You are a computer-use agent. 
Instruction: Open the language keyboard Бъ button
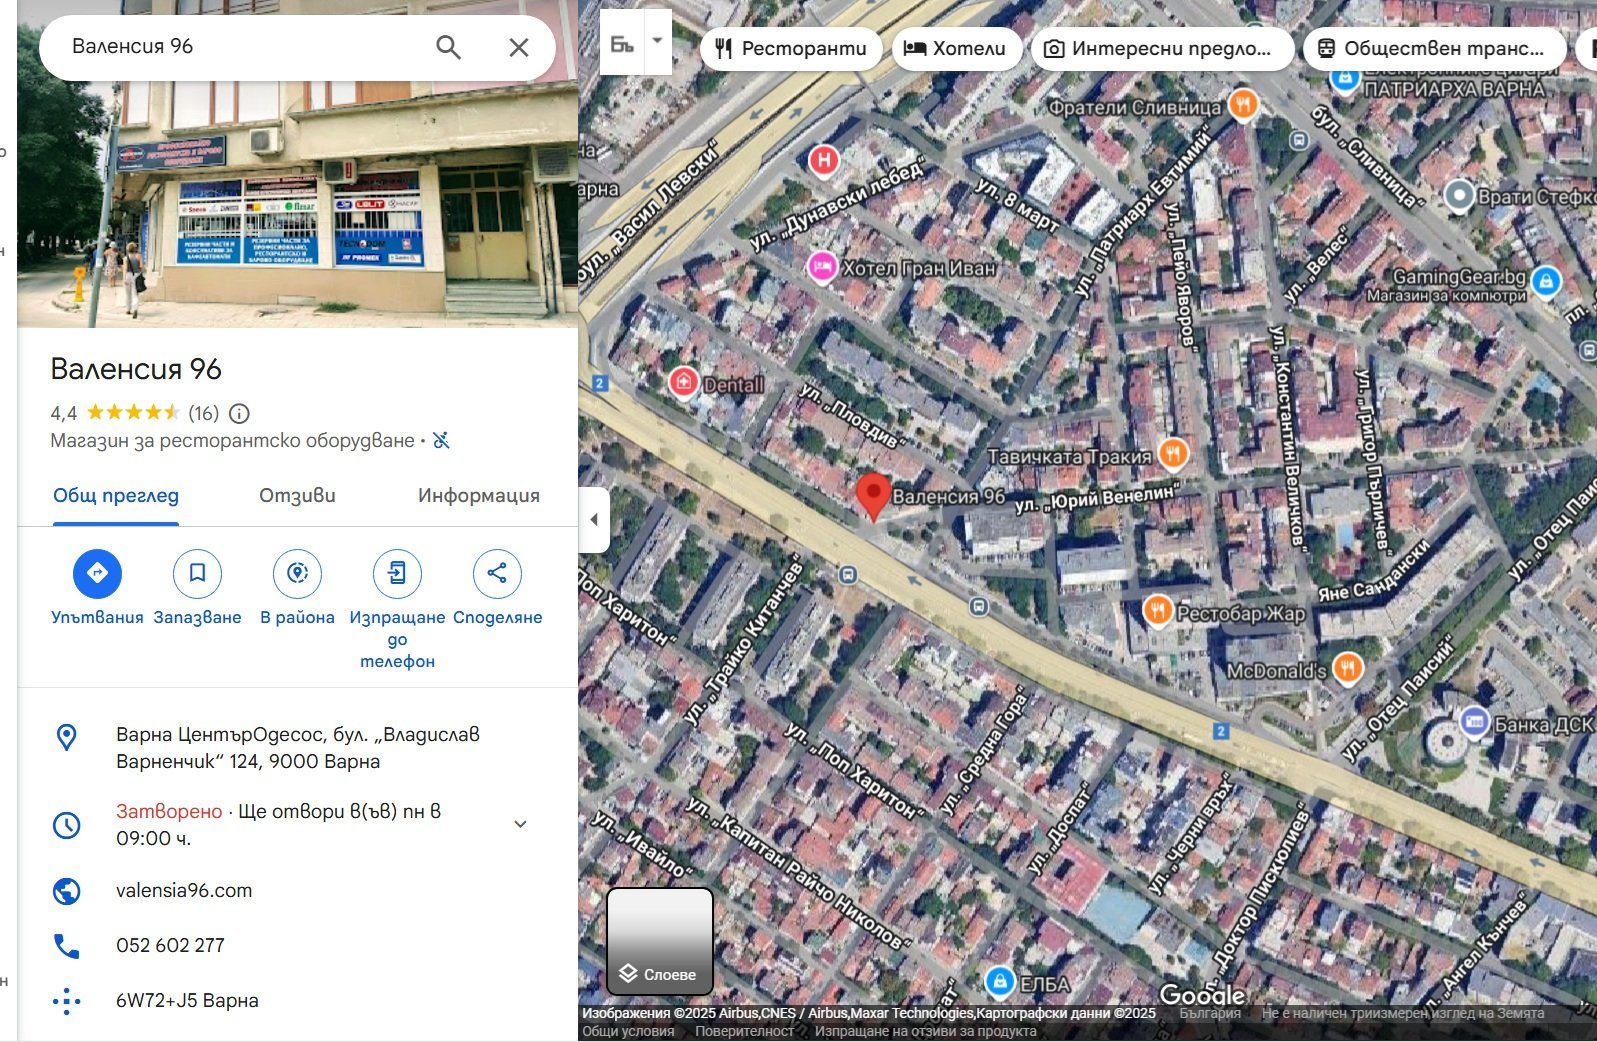[x=622, y=43]
